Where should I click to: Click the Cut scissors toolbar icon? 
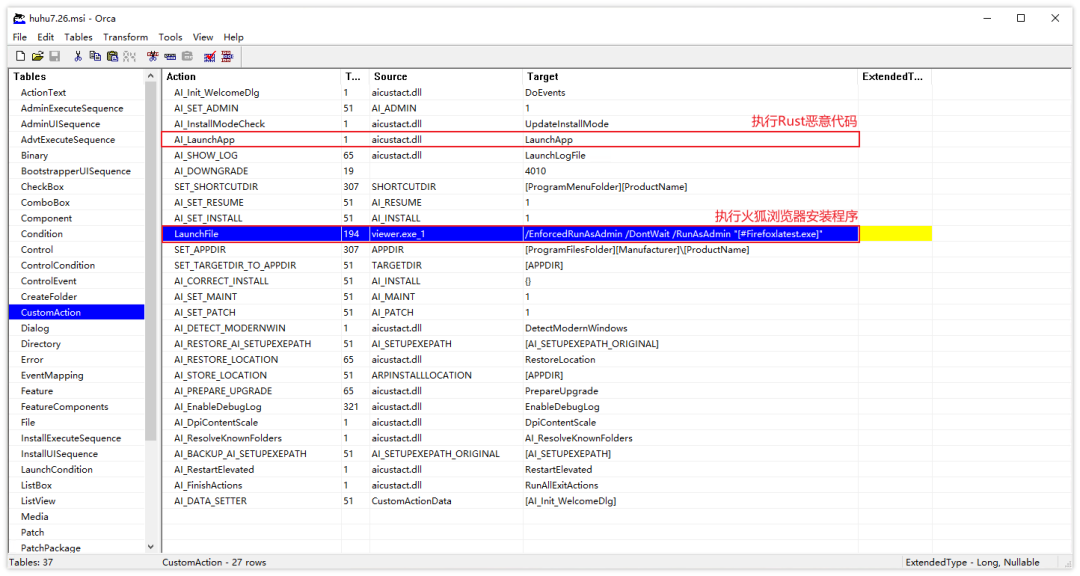(x=78, y=56)
